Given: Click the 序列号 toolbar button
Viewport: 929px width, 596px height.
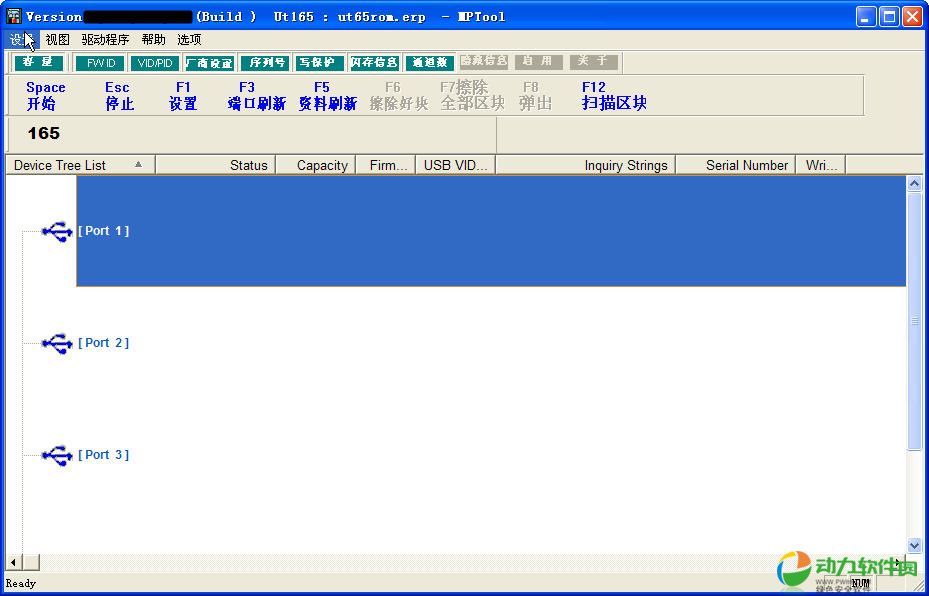Looking at the screenshot, I should point(265,62).
